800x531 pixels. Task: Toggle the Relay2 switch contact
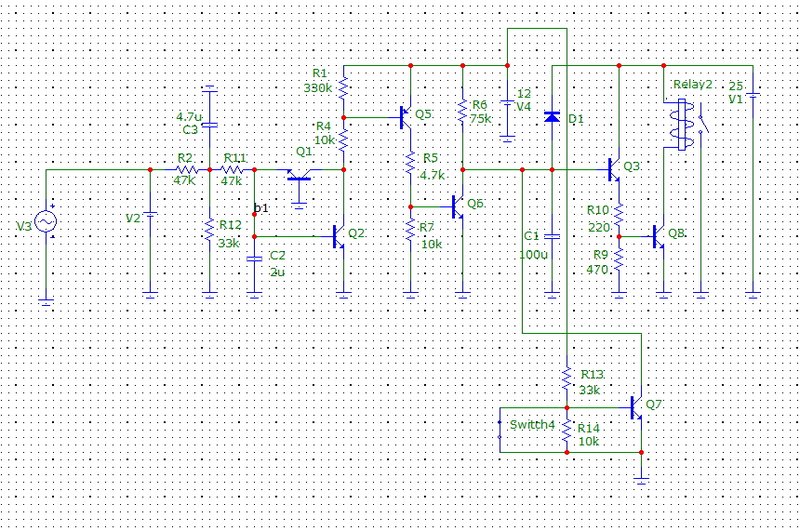tap(702, 118)
